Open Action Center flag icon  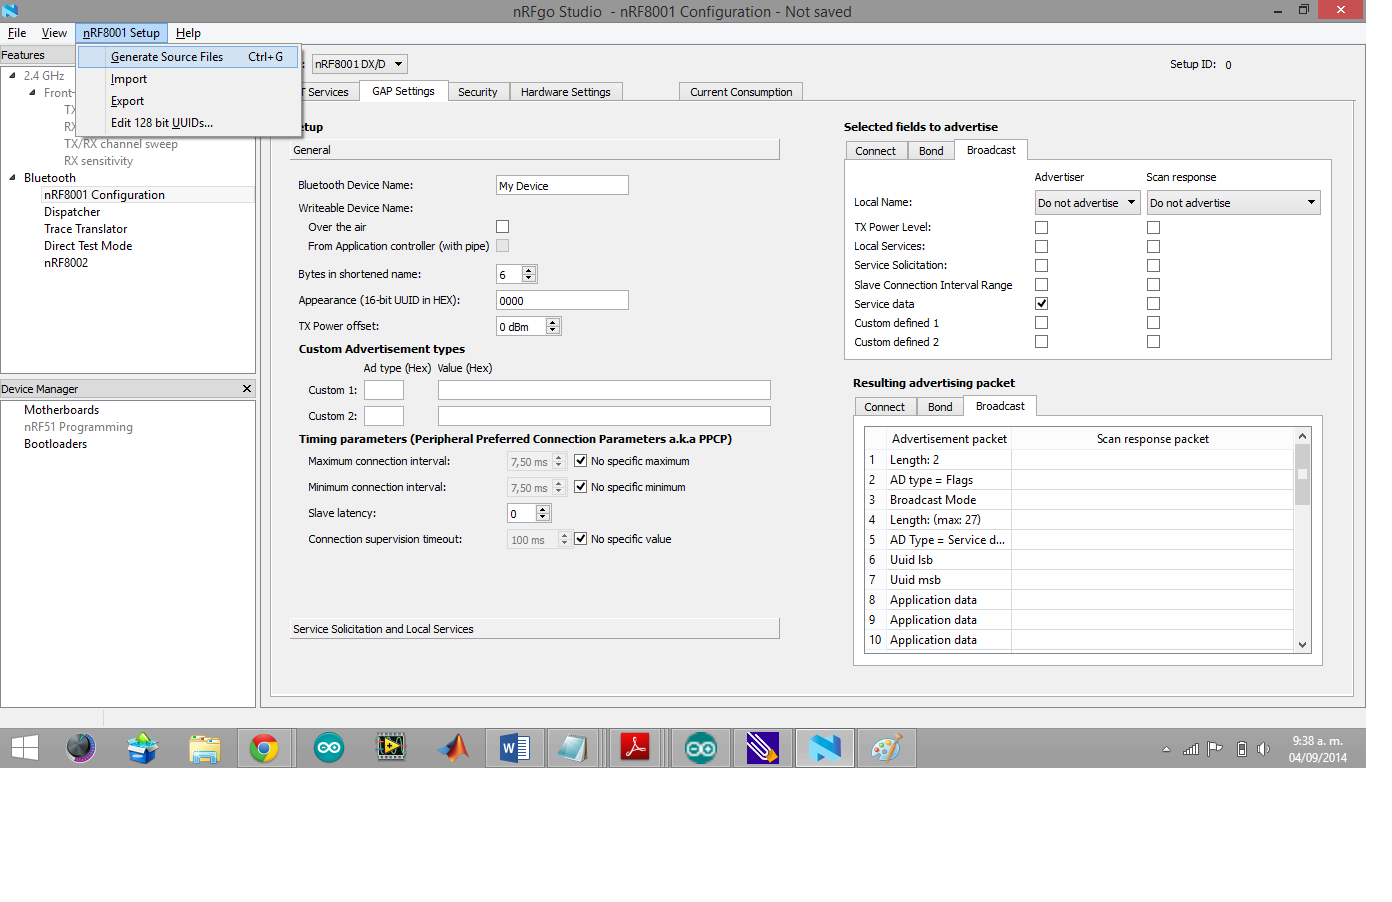pyautogui.click(x=1215, y=749)
